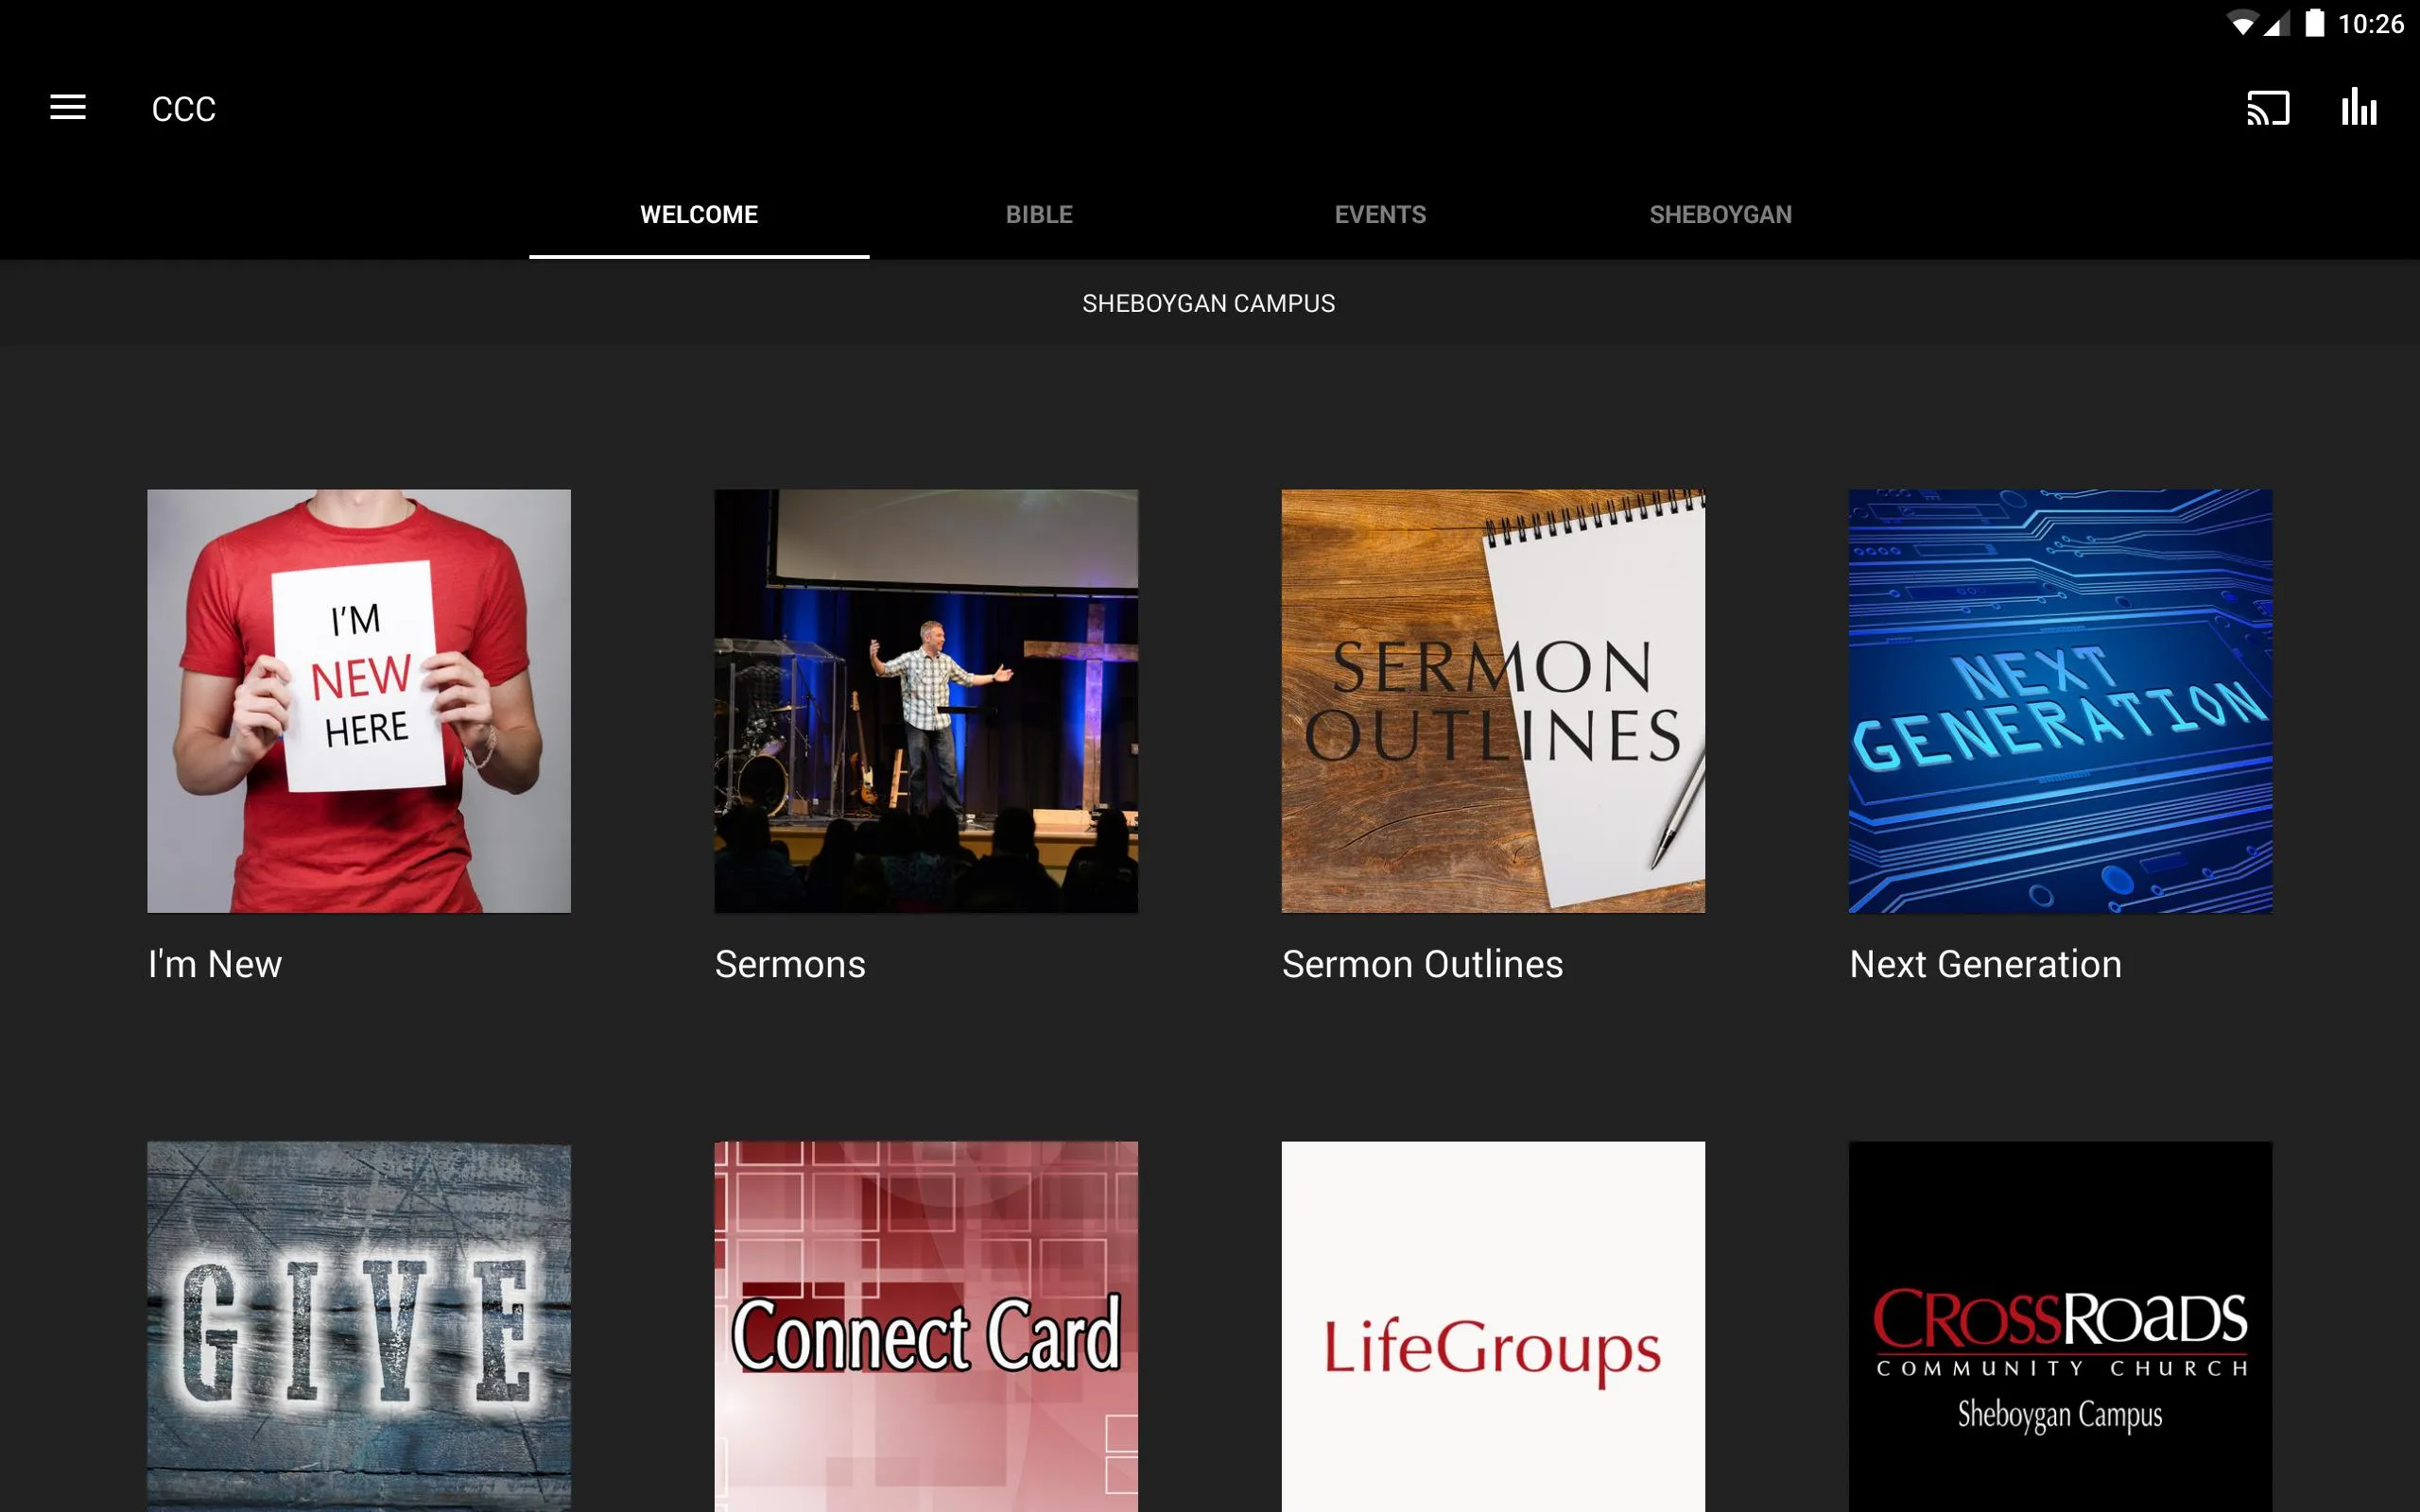Image resolution: width=2420 pixels, height=1512 pixels.
Task: Switch to the BIBLE tab
Action: click(x=1038, y=215)
